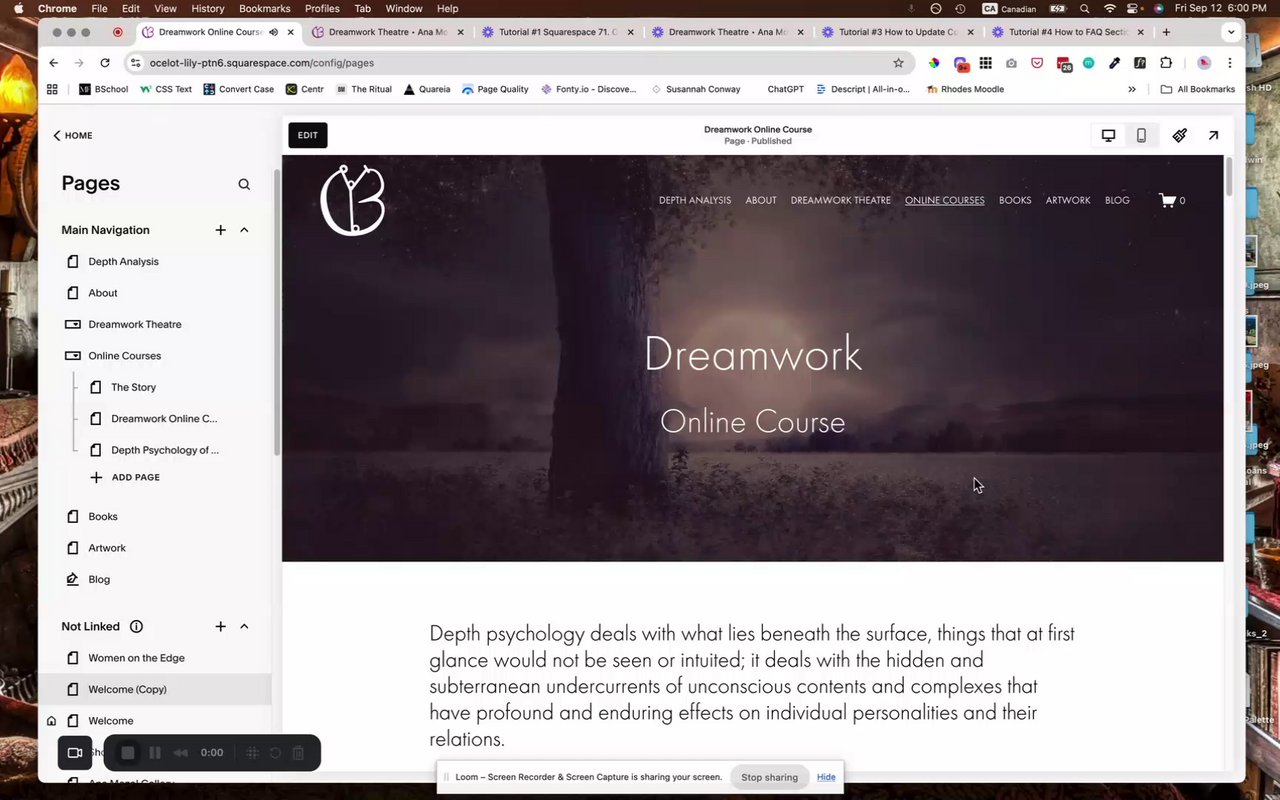Open the Fonts Ninja extension icon
Viewport: 1280px width, 800px height.
1140,63
